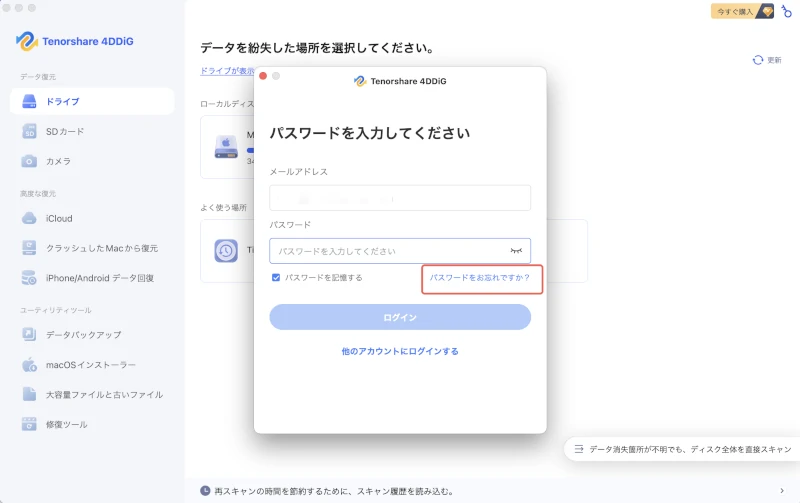Click スキャン履歴を読み込む bar text

(334, 491)
